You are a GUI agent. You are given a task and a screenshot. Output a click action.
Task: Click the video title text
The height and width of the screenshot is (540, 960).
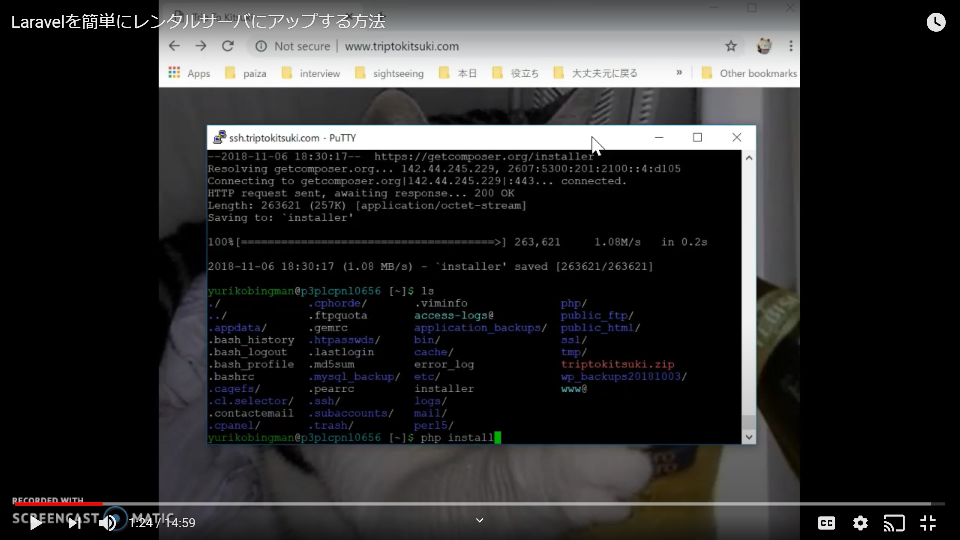click(198, 21)
